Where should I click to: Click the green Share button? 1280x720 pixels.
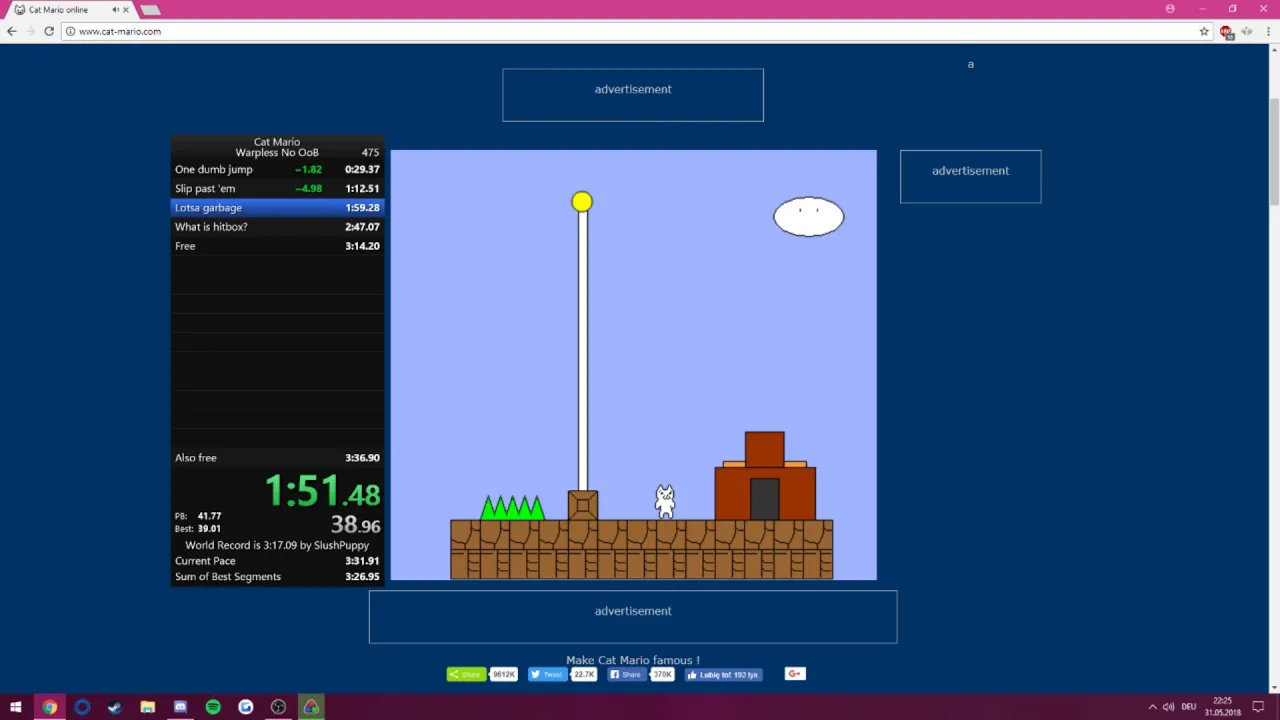point(466,674)
